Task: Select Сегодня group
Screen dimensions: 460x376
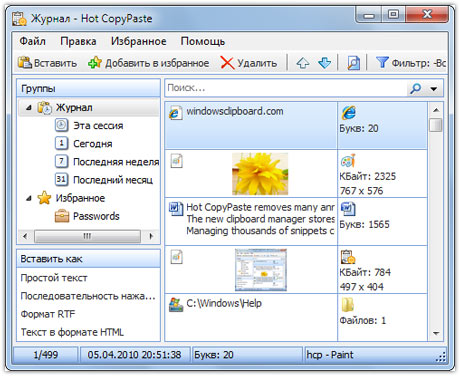Action: point(93,144)
